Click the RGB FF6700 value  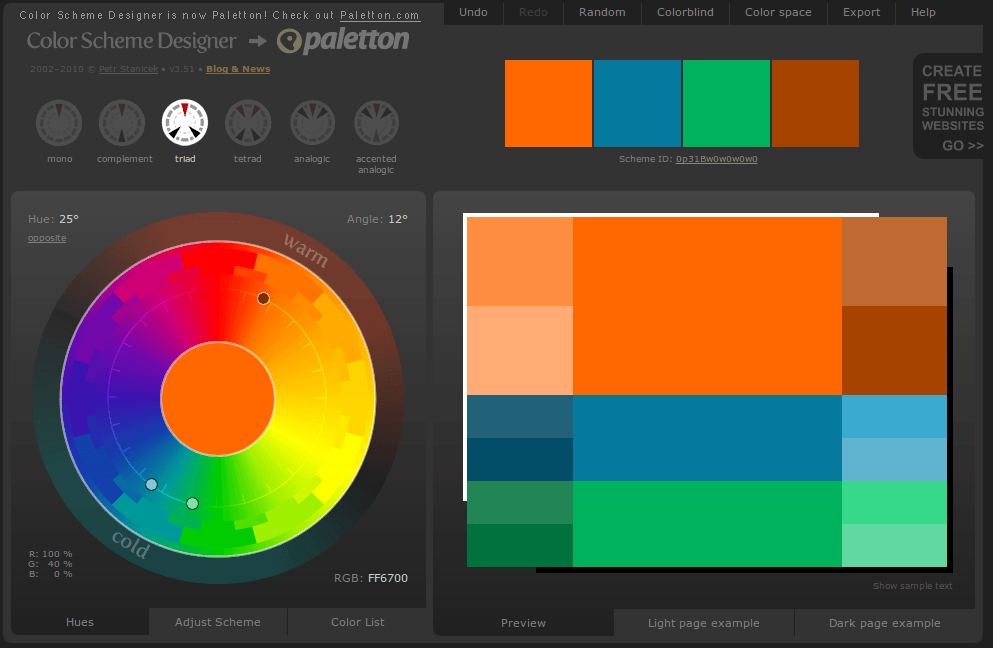point(388,578)
